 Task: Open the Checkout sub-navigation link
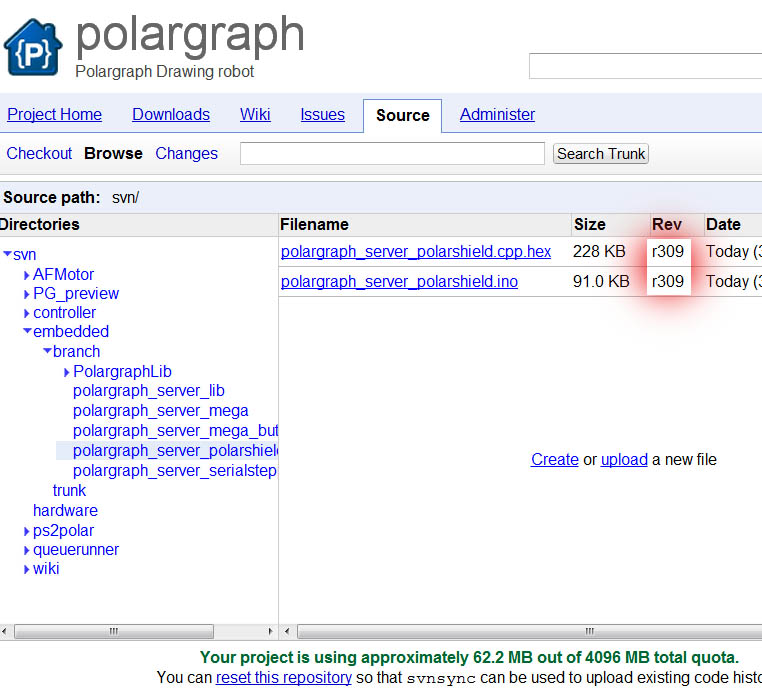click(39, 154)
